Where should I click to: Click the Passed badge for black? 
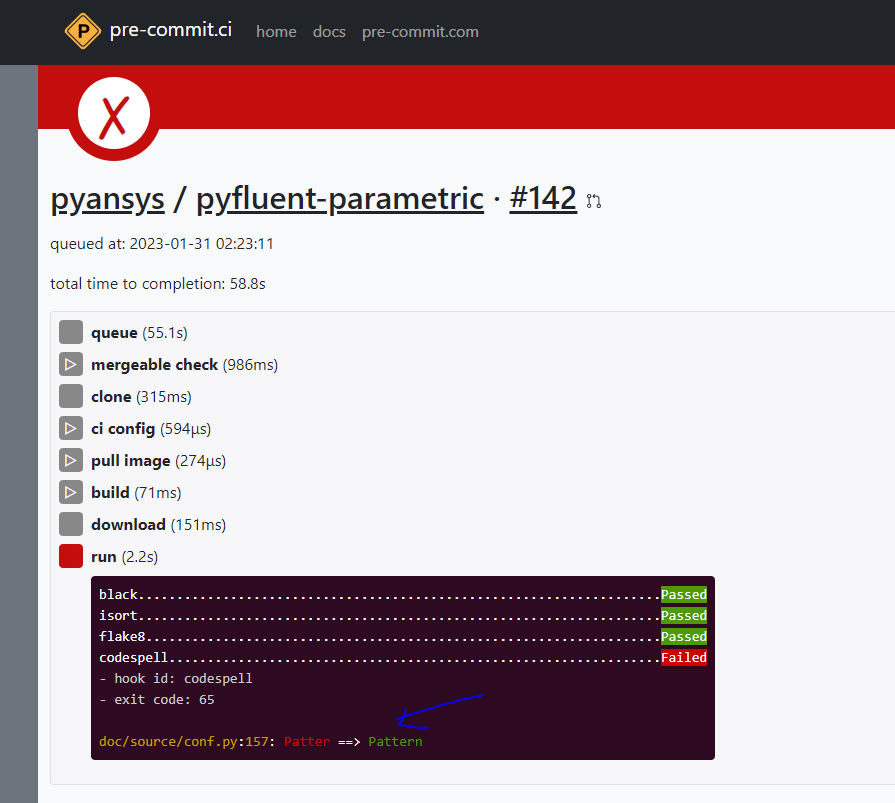point(684,595)
